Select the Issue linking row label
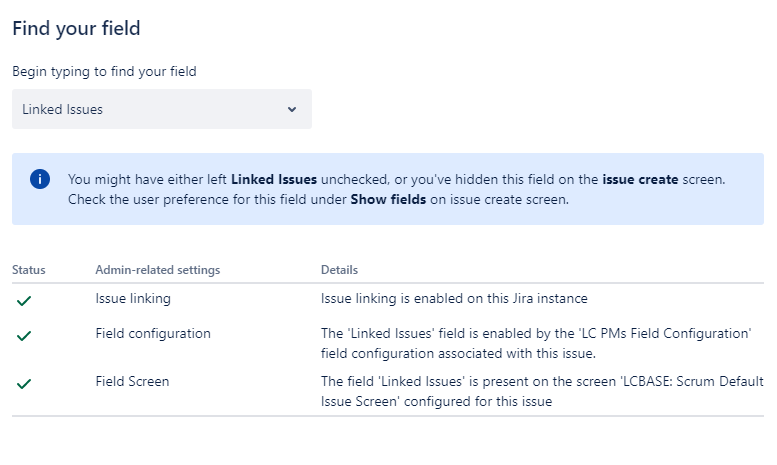 (x=133, y=298)
